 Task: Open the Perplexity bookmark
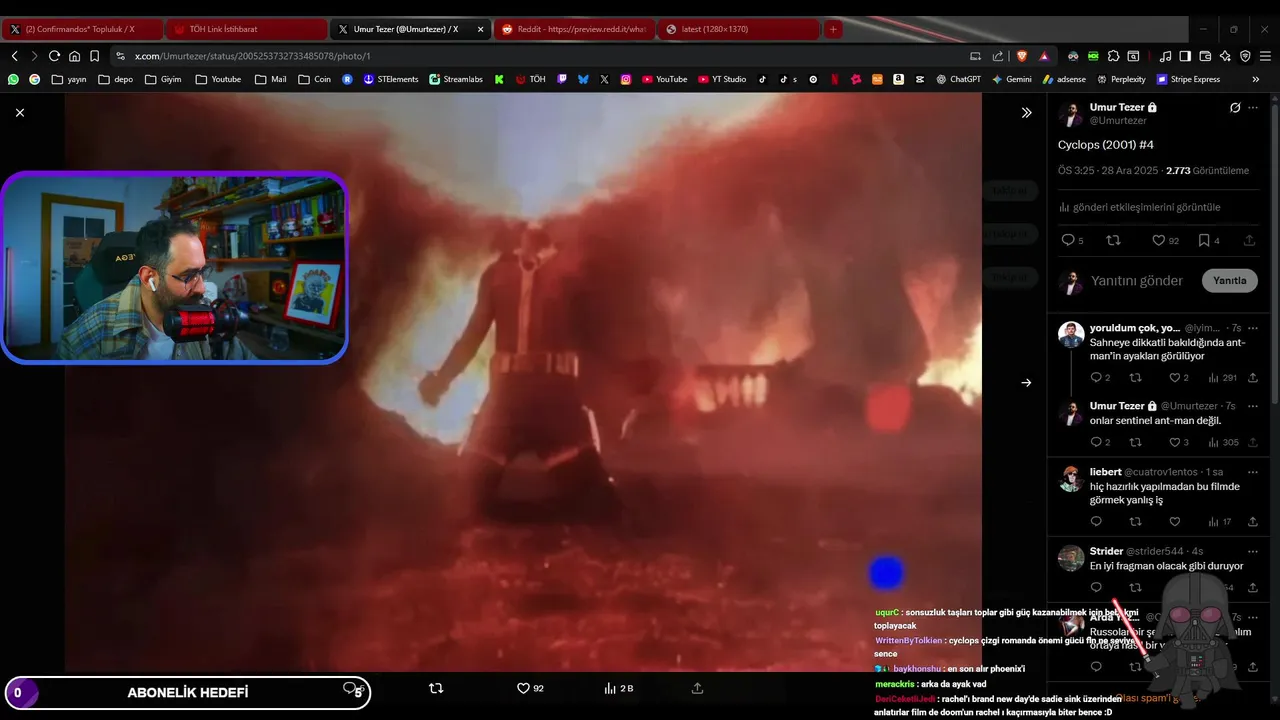pyautogui.click(x=1121, y=79)
